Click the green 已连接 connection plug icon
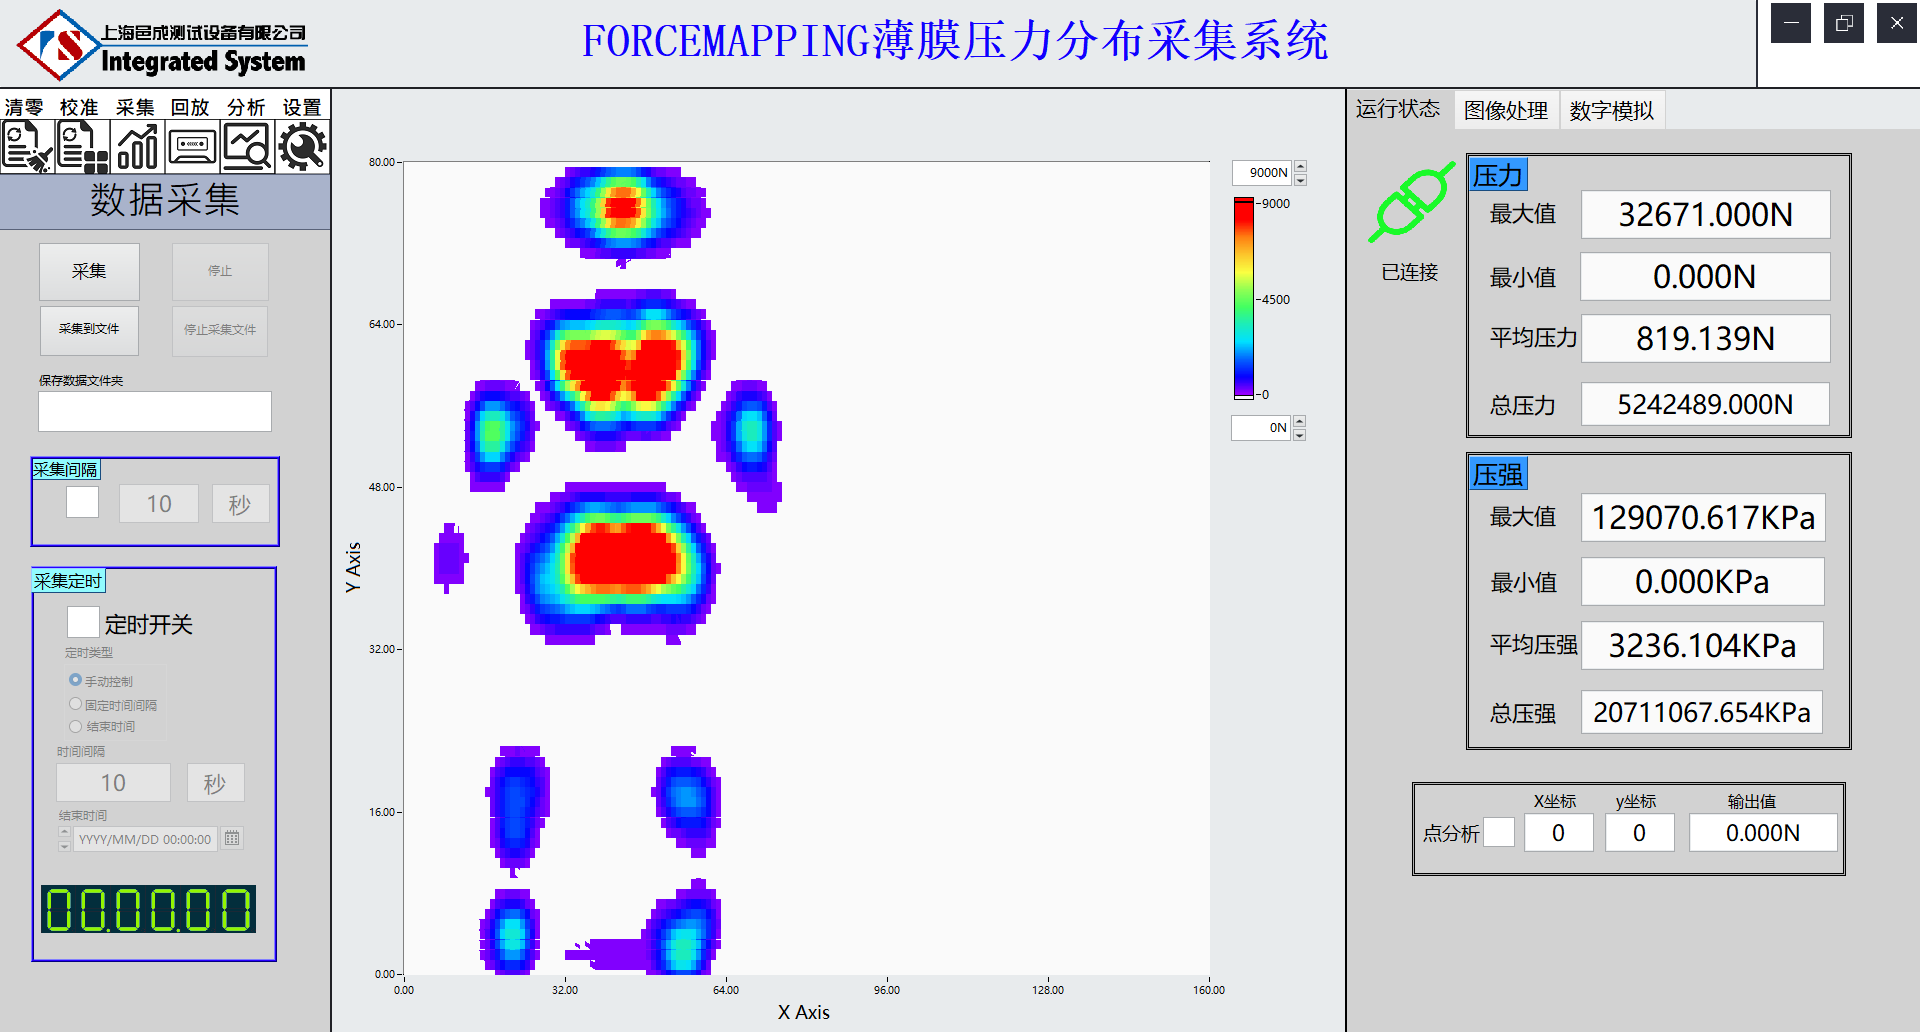This screenshot has height=1032, width=1920. pos(1411,202)
